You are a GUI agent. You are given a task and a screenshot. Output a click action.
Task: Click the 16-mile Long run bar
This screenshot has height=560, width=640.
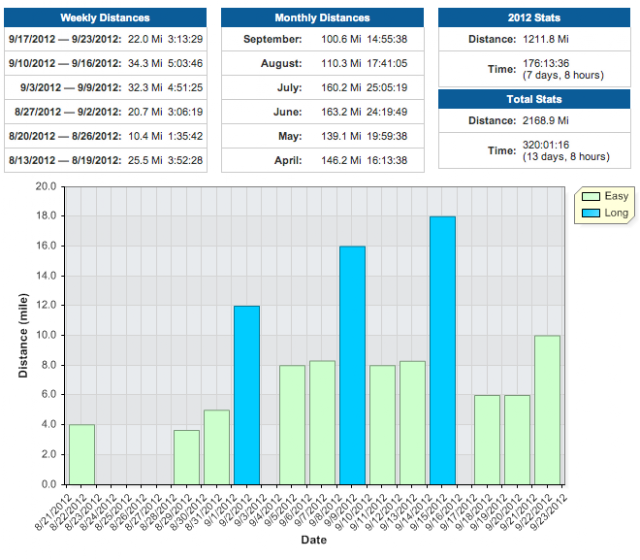352,365
